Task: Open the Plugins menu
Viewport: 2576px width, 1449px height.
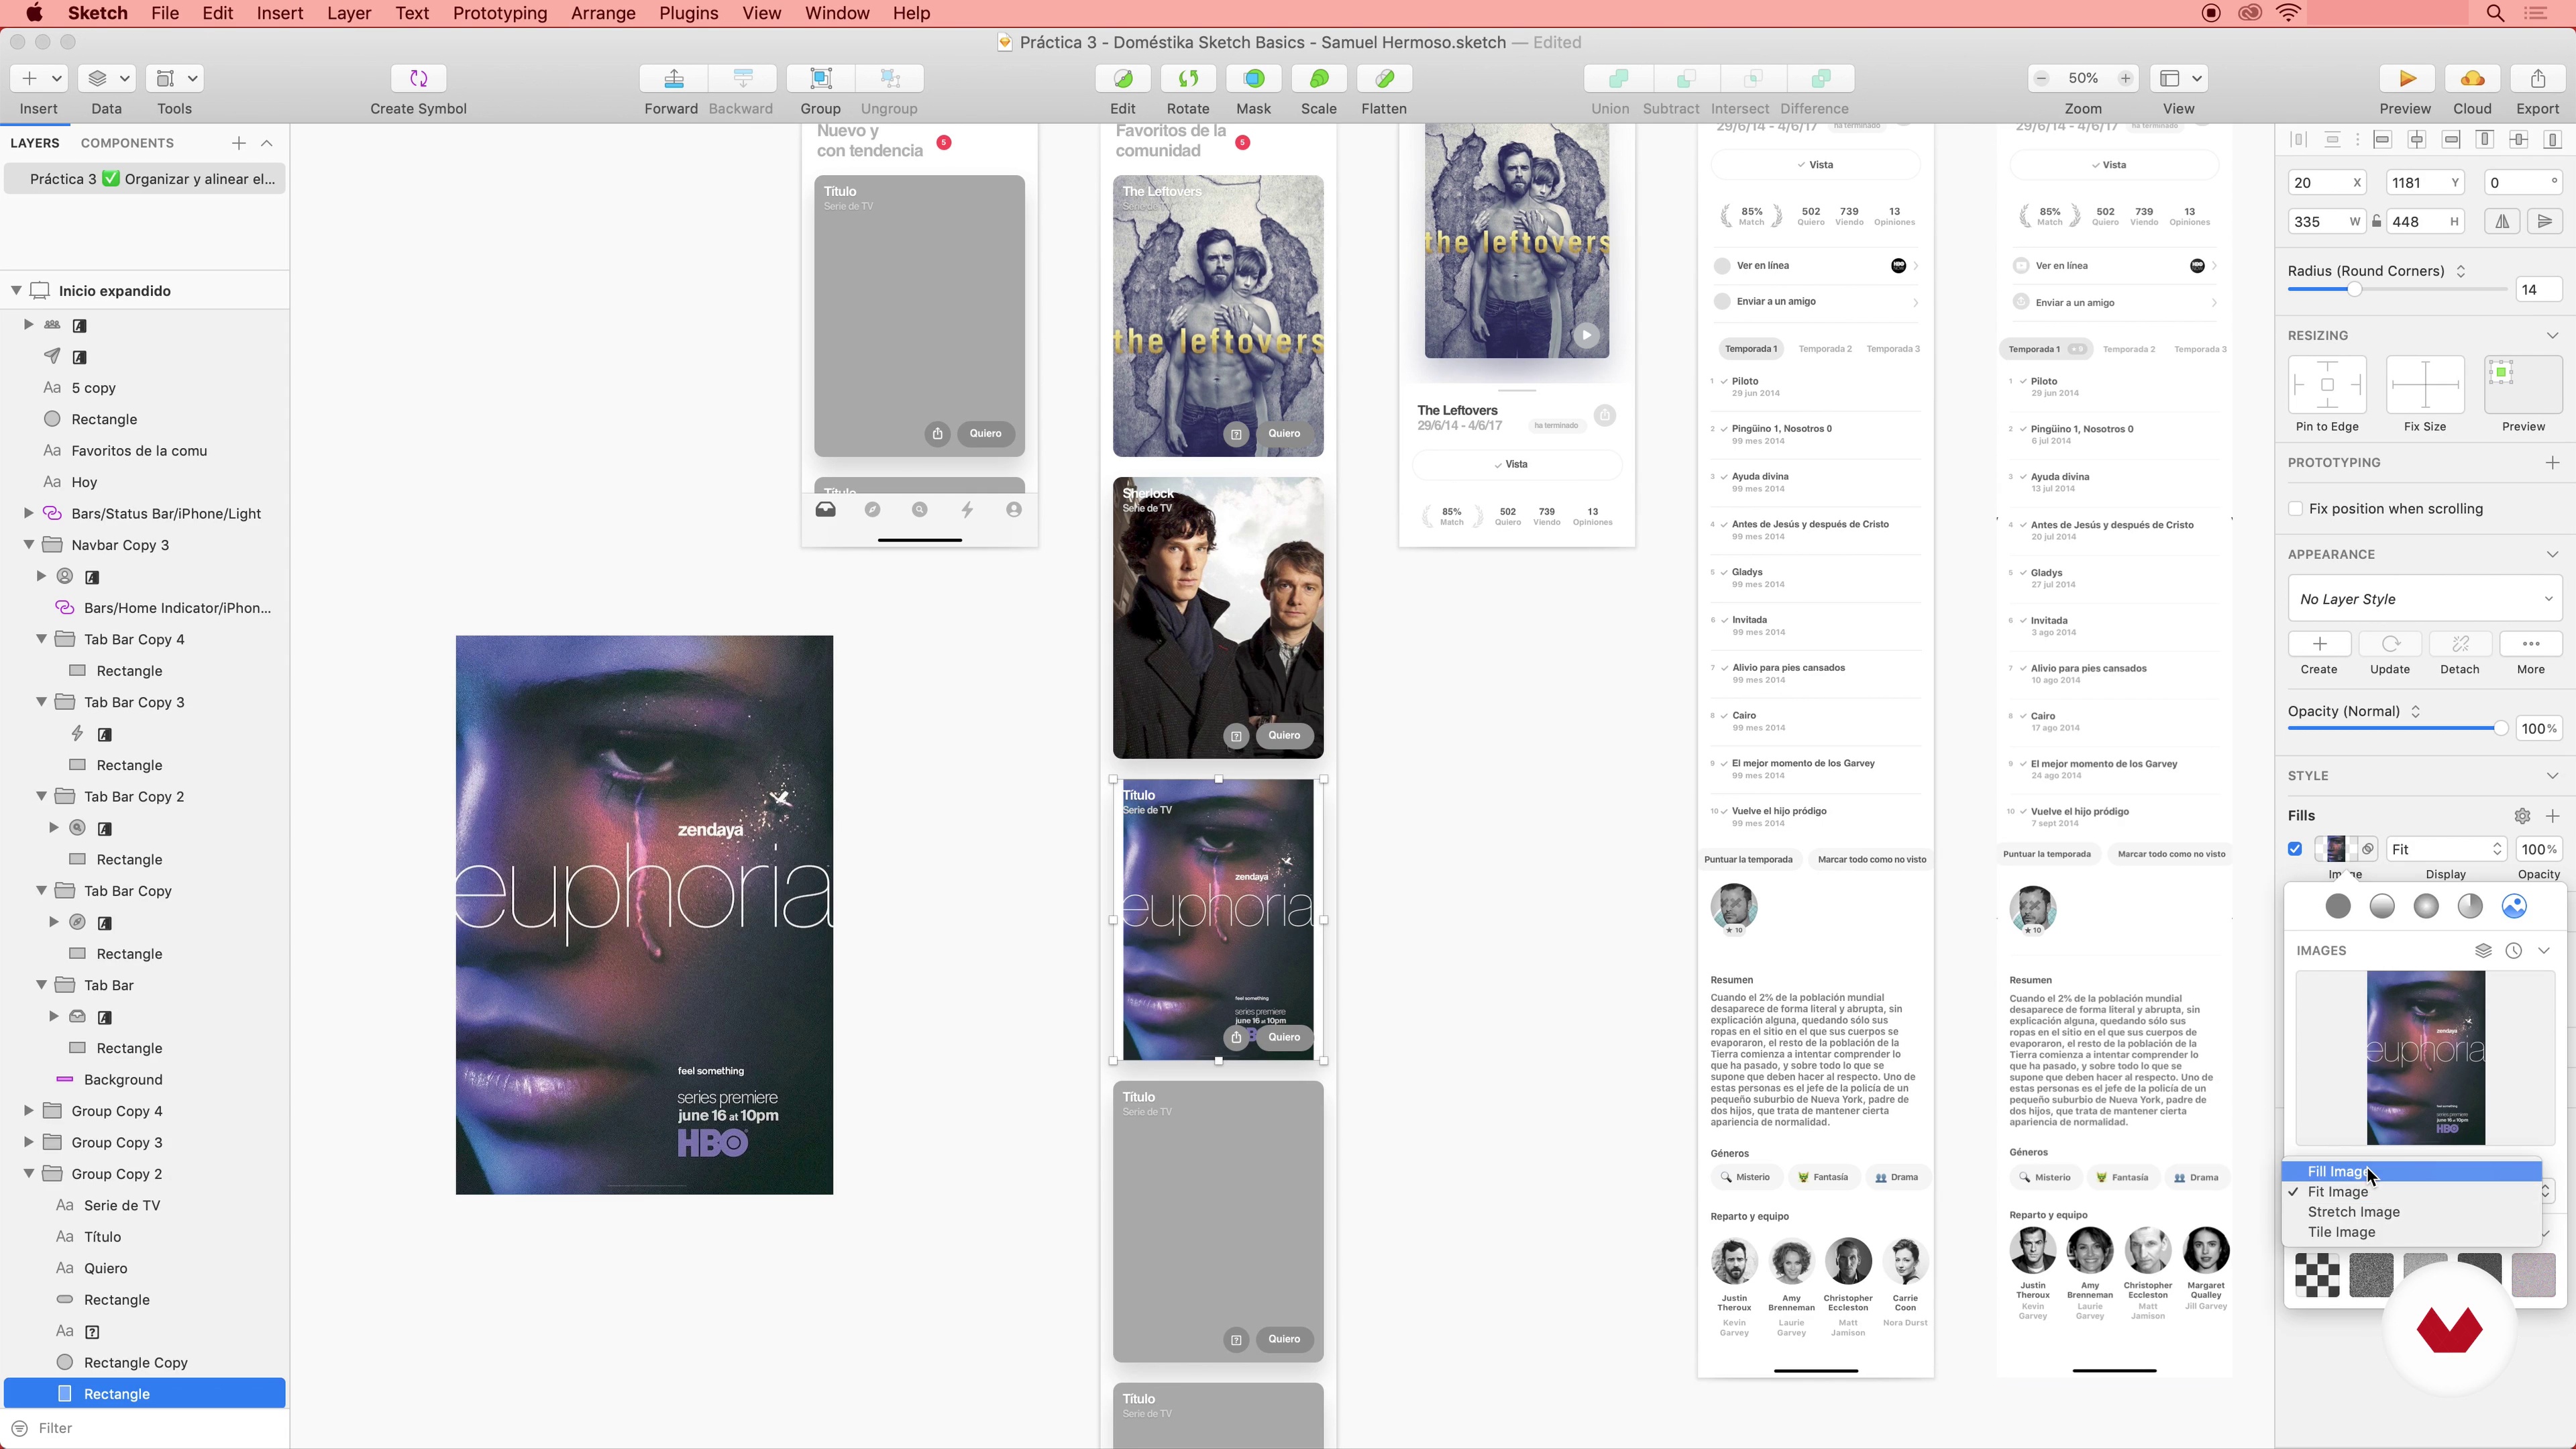Action: pyautogui.click(x=688, y=13)
